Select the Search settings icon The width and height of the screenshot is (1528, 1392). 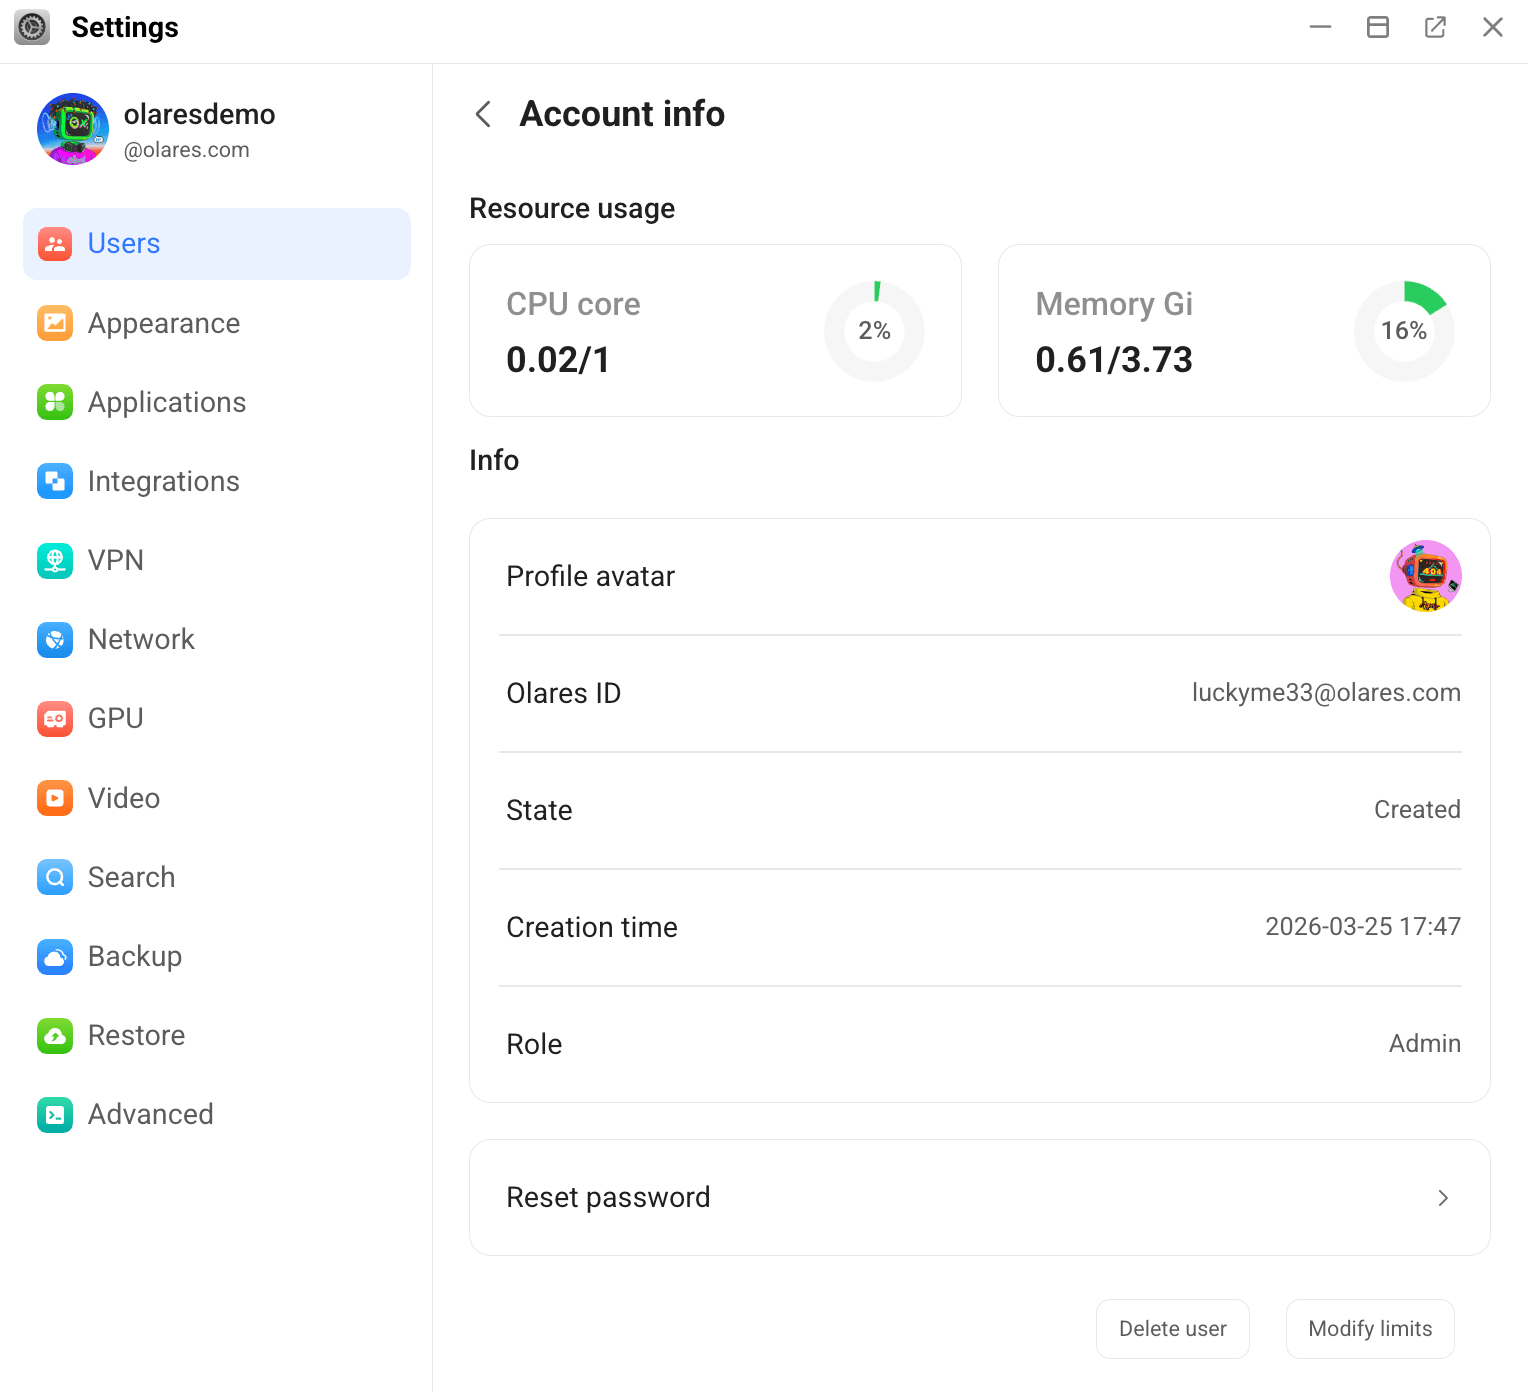point(55,877)
